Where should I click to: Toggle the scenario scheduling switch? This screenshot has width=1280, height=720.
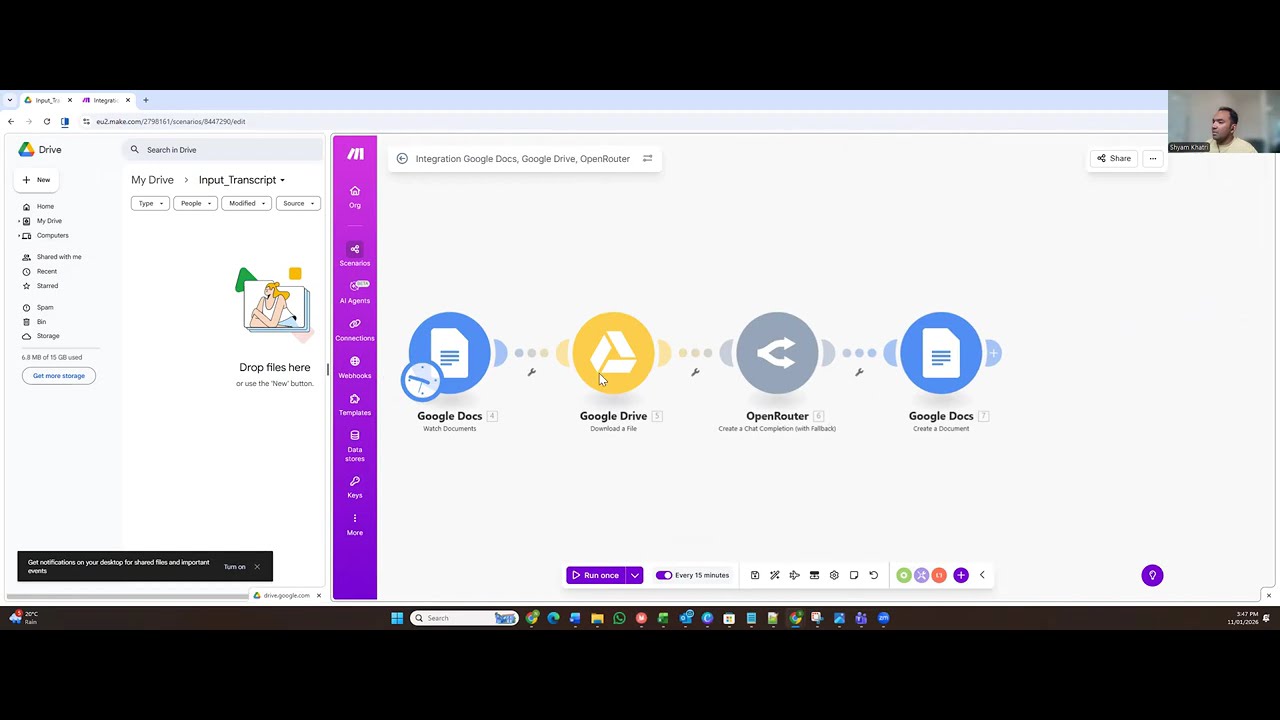664,575
